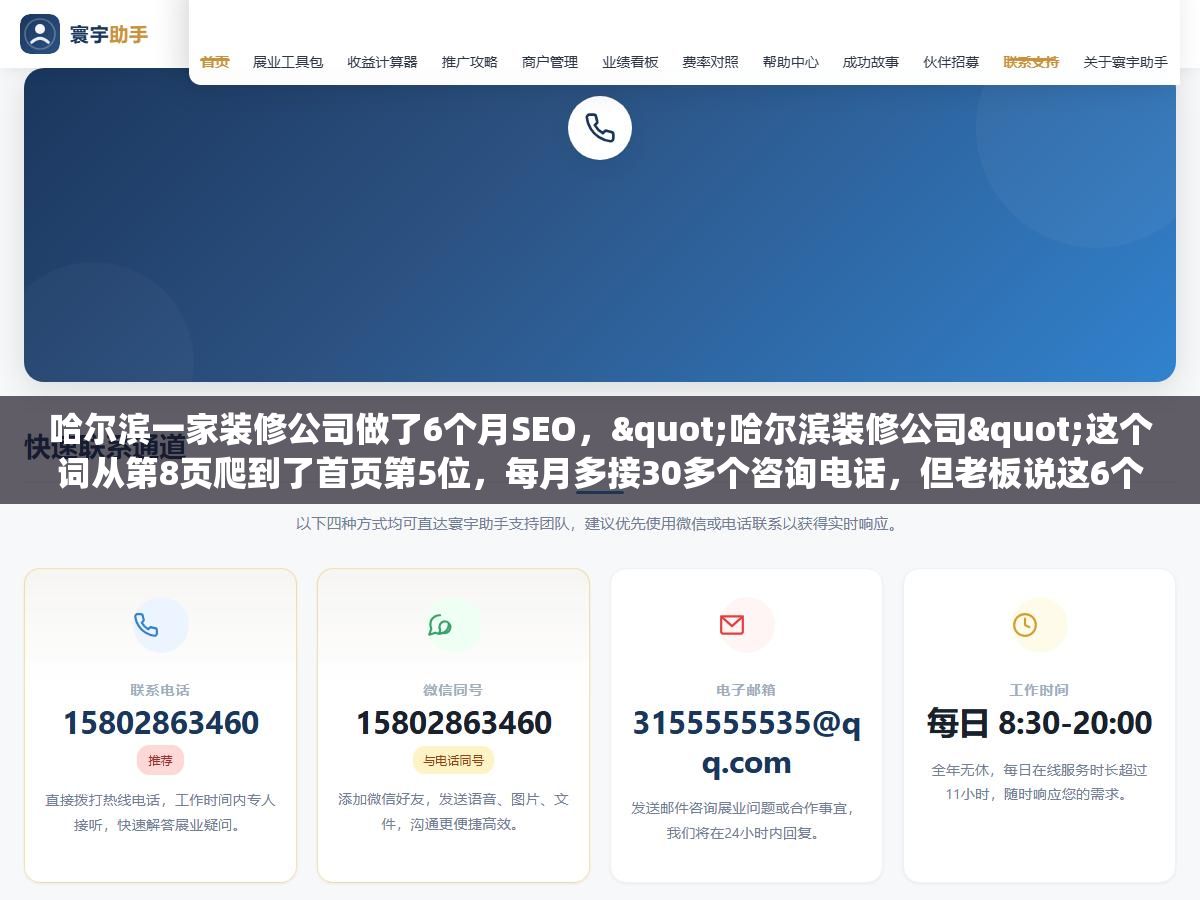Click description starting 添加微信好友
The image size is (1200, 900).
coord(453,812)
